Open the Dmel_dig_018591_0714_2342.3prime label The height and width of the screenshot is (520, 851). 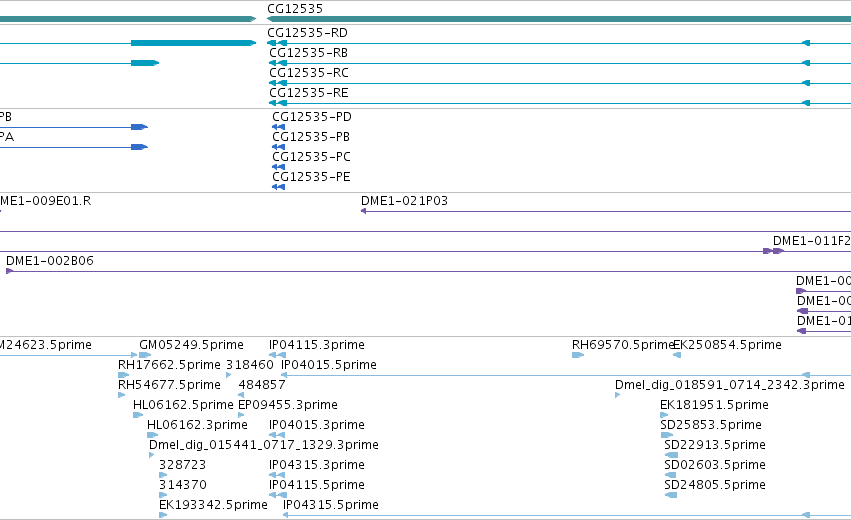(729, 385)
